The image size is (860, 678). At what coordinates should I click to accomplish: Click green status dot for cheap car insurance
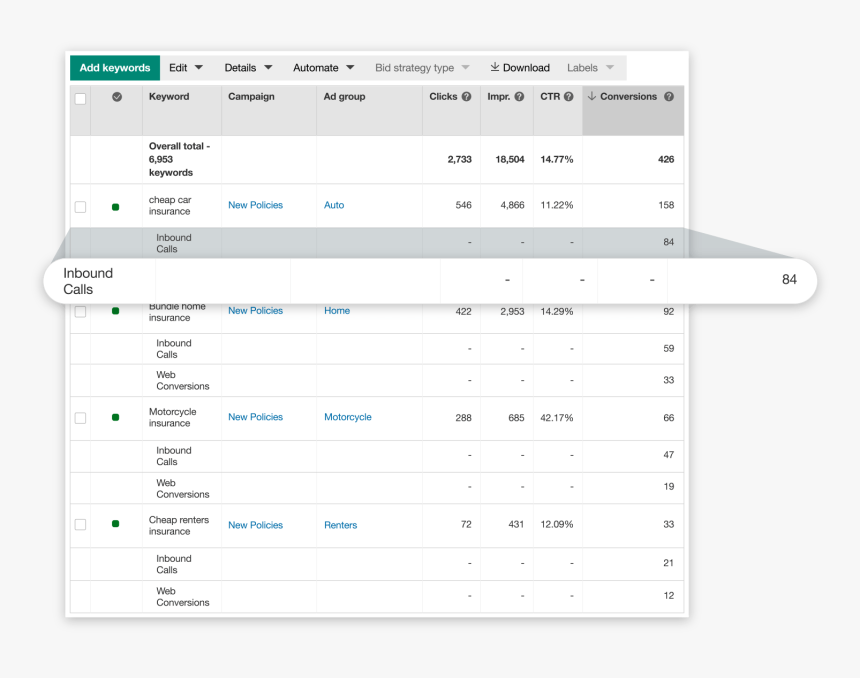point(115,206)
